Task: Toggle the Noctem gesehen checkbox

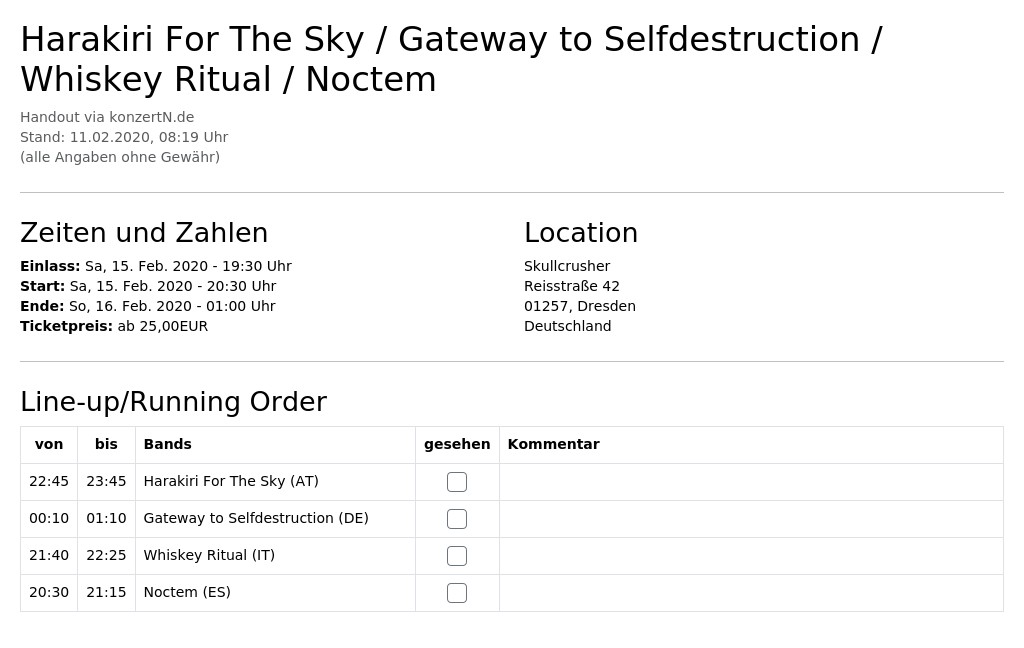Action: 456,593
